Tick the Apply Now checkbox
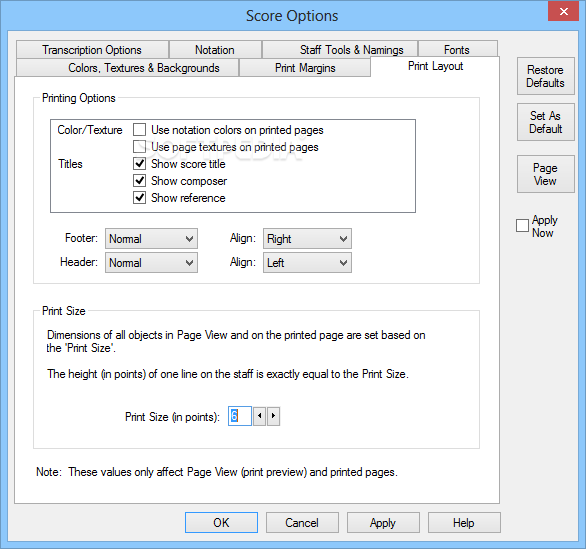 (x=522, y=226)
